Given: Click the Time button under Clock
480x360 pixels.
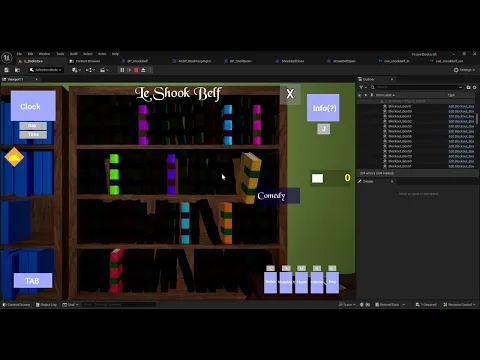Looking at the screenshot, I should 33,135.
